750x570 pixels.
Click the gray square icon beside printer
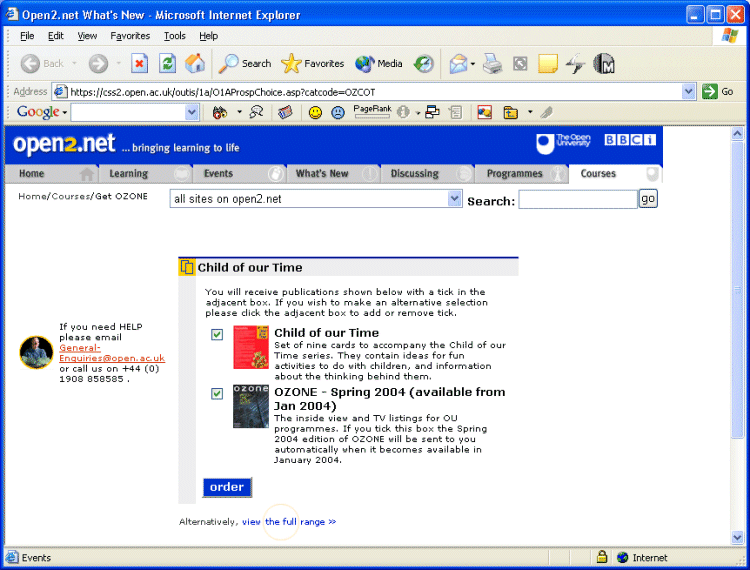pyautogui.click(x=520, y=64)
